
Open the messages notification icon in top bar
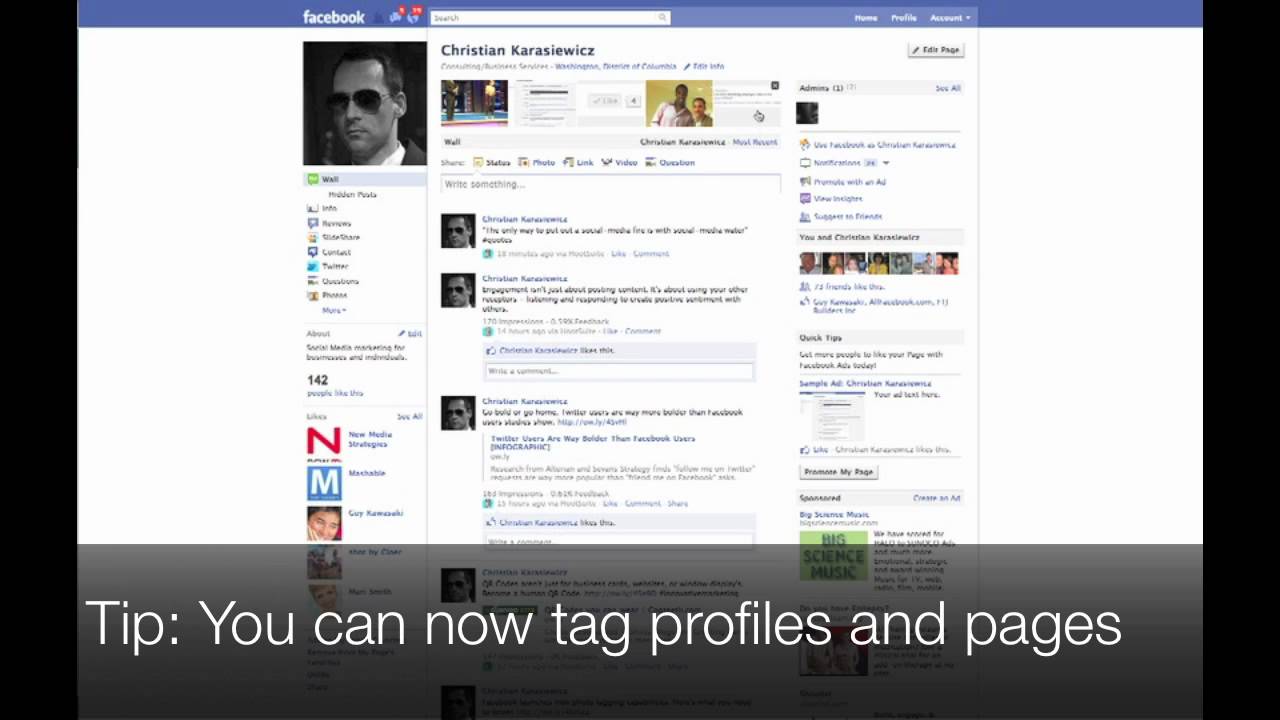pyautogui.click(x=397, y=16)
